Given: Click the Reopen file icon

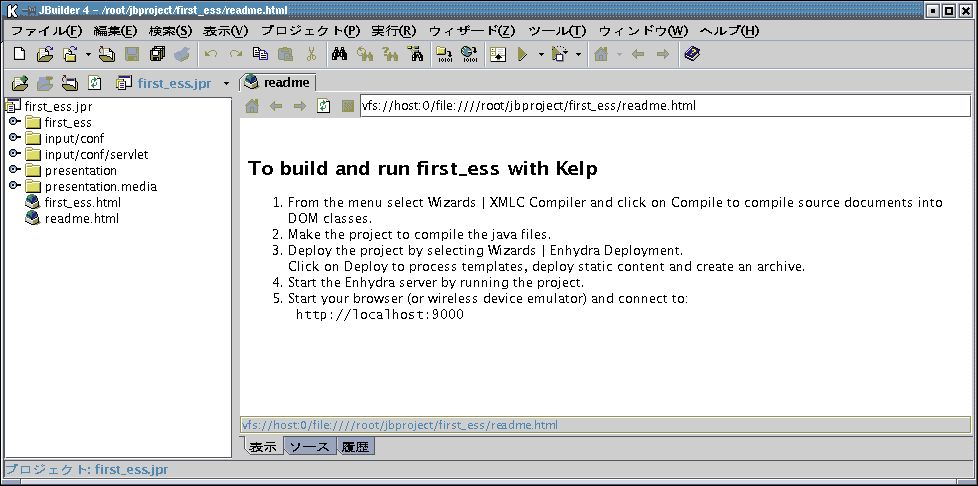Looking at the screenshot, I should point(70,55).
